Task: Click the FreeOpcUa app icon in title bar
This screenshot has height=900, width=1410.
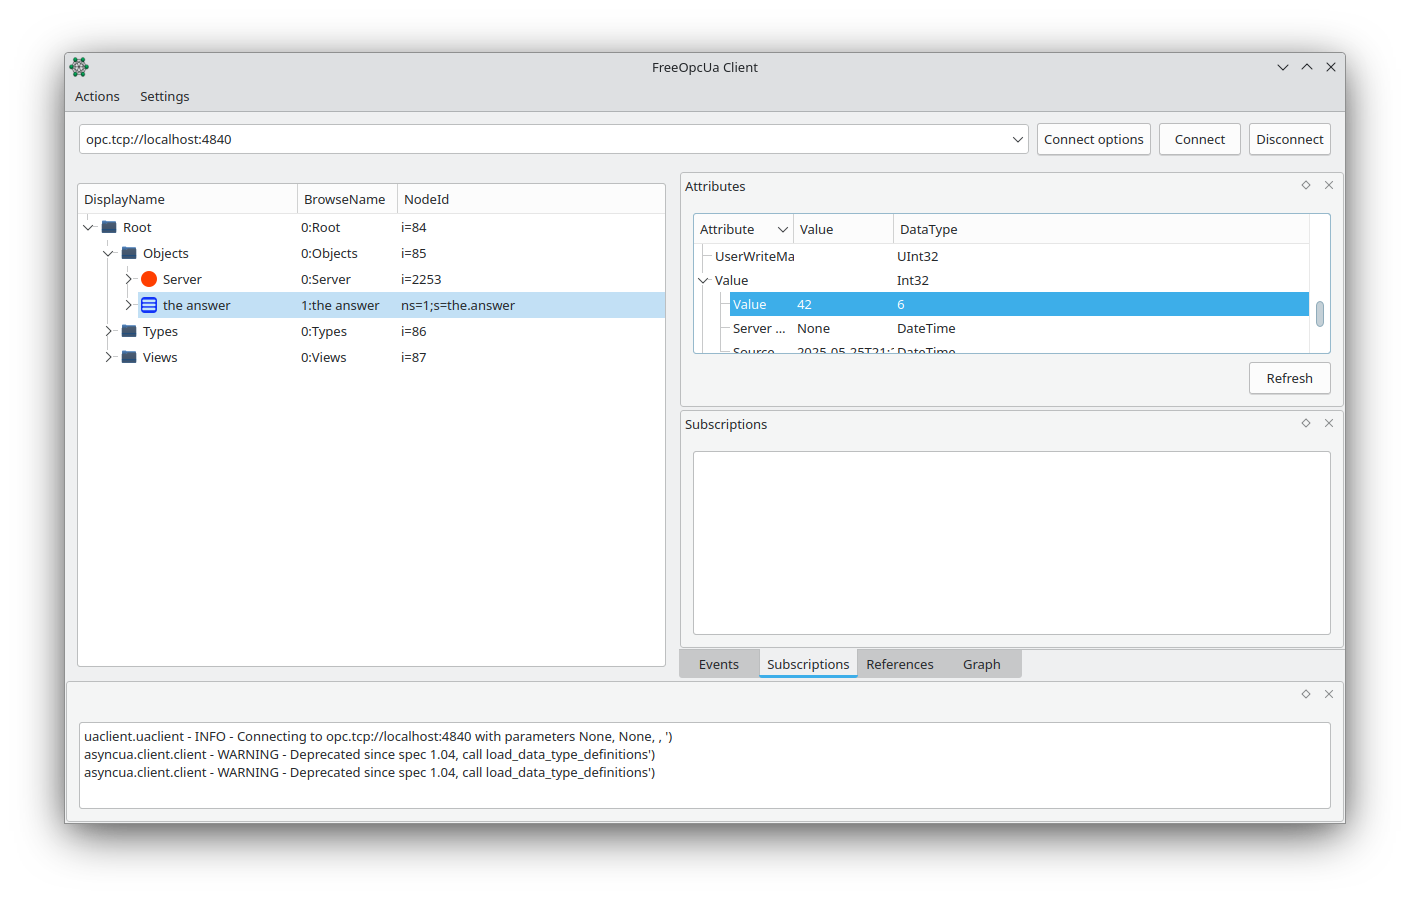Action: [x=79, y=67]
